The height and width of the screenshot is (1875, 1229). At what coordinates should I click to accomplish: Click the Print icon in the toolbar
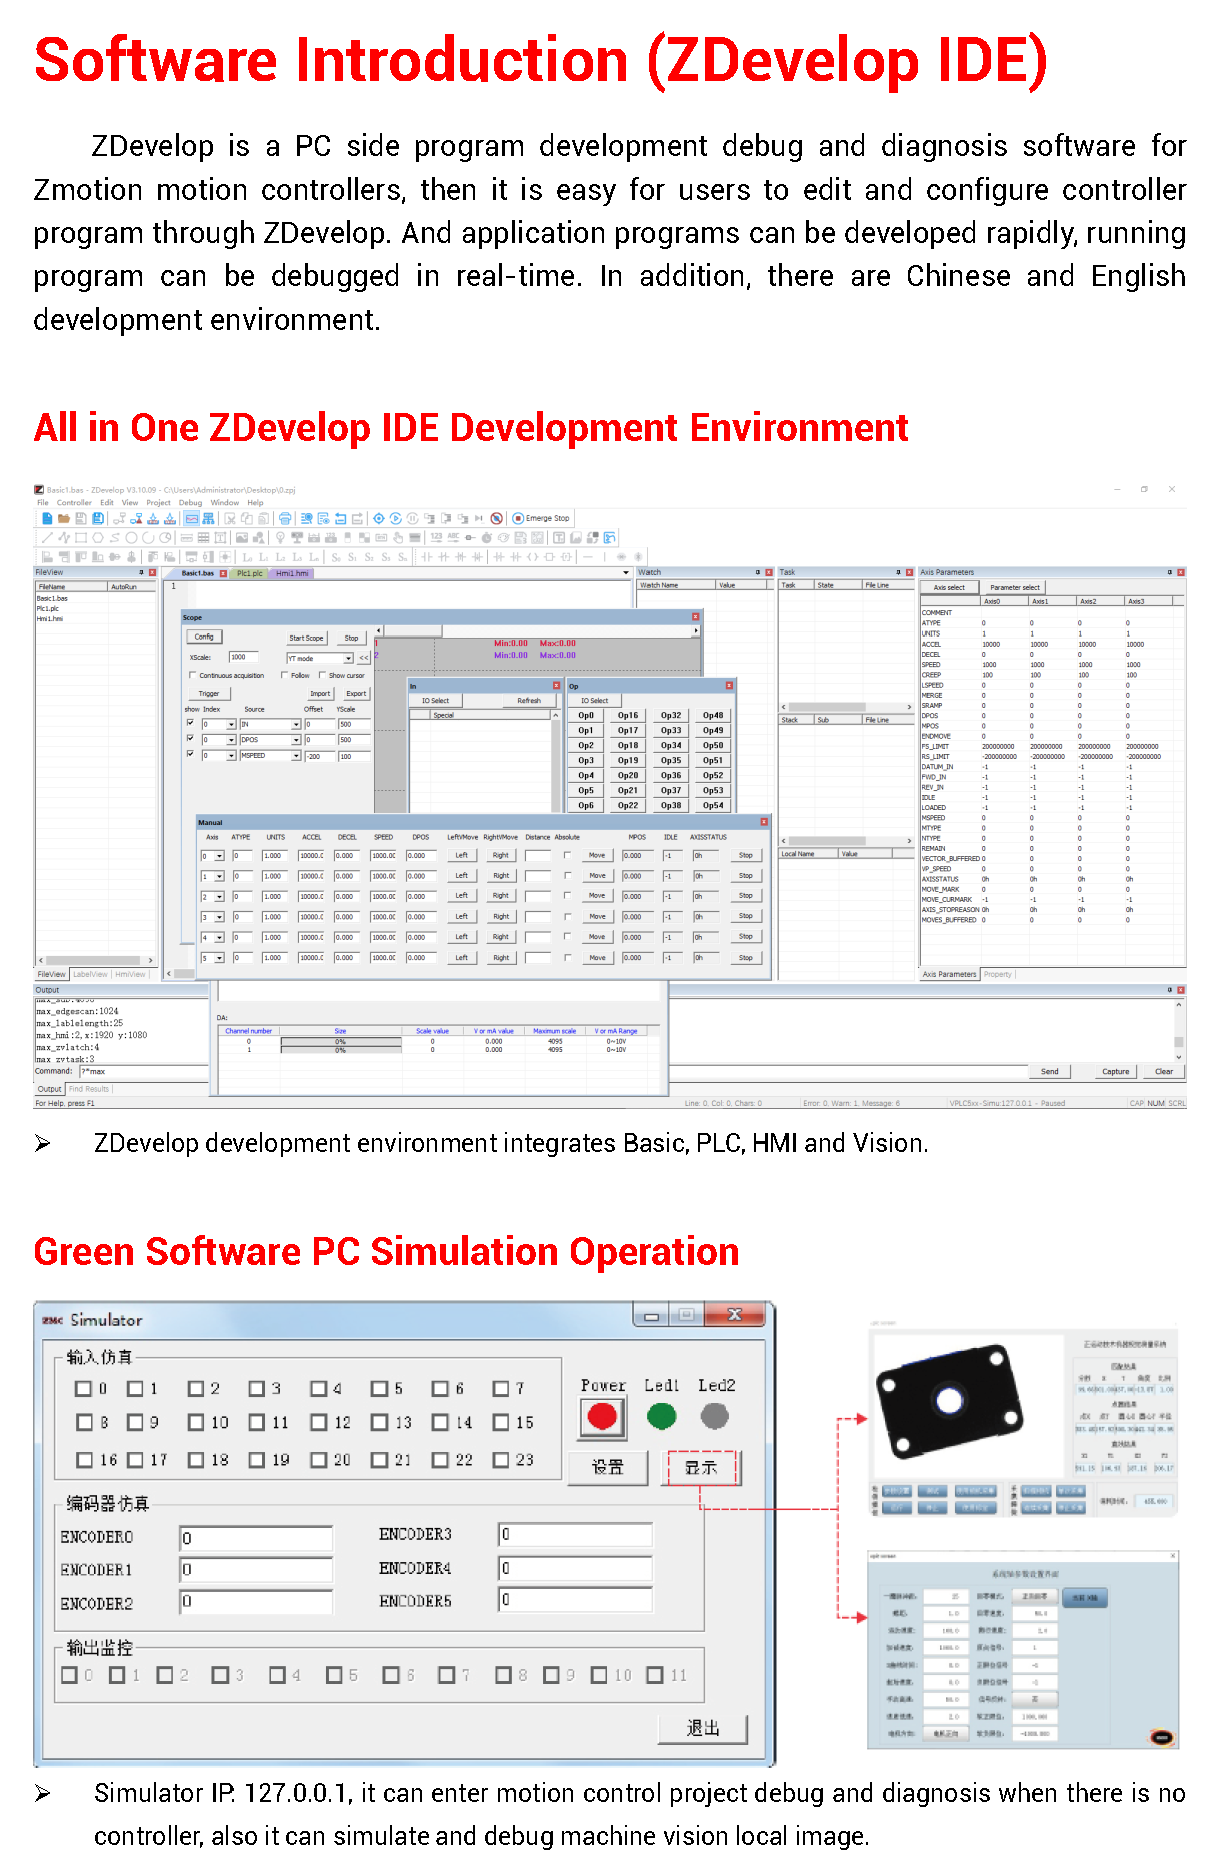click(285, 519)
